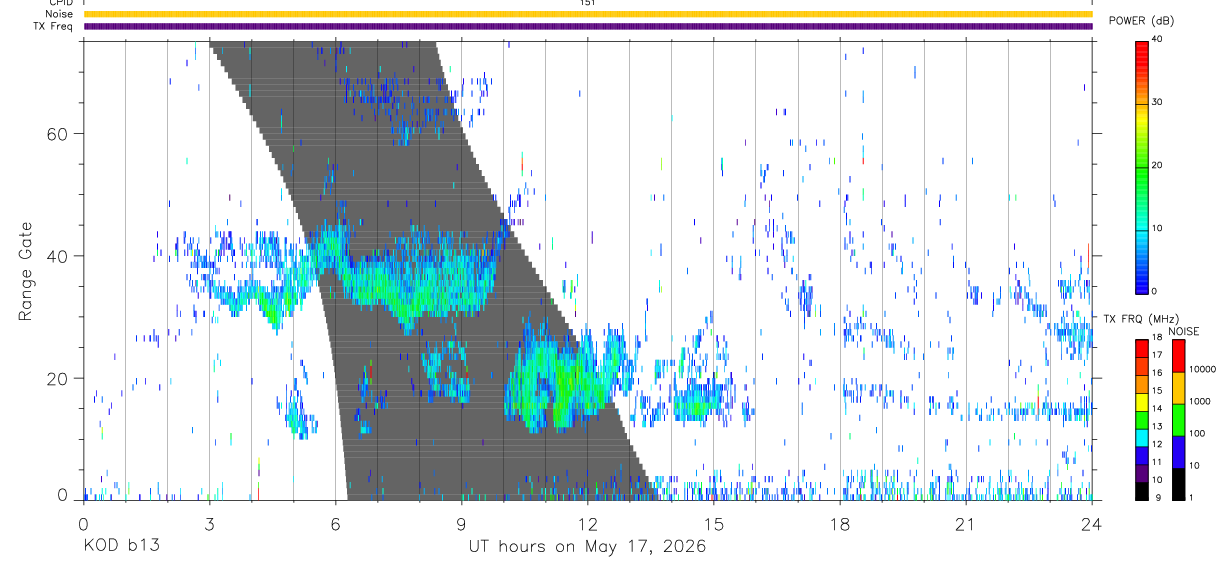This screenshot has width=1228, height=567.
Task: Click the '15' tick on the UT hours axis
Action: click(x=713, y=524)
